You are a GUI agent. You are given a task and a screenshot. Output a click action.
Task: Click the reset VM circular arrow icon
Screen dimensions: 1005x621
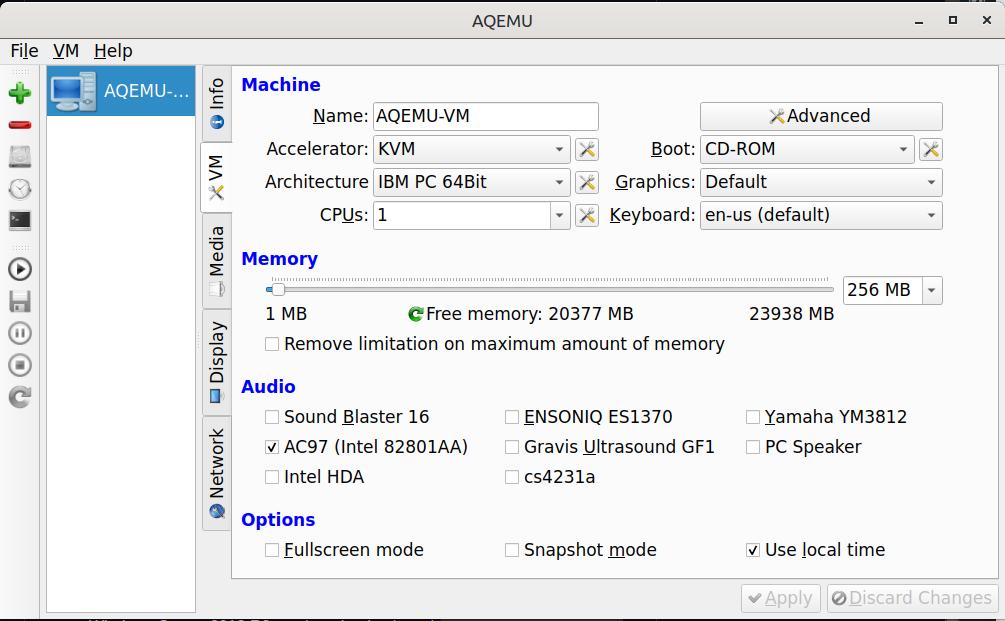(x=20, y=397)
